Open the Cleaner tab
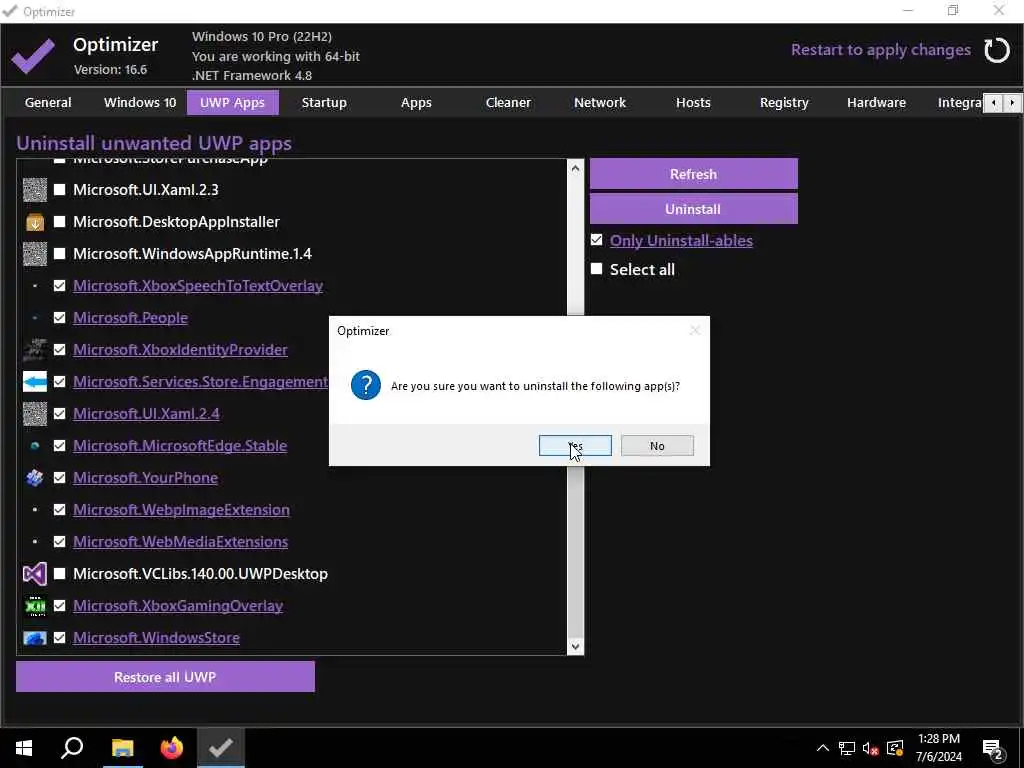This screenshot has width=1024, height=768. (x=508, y=103)
